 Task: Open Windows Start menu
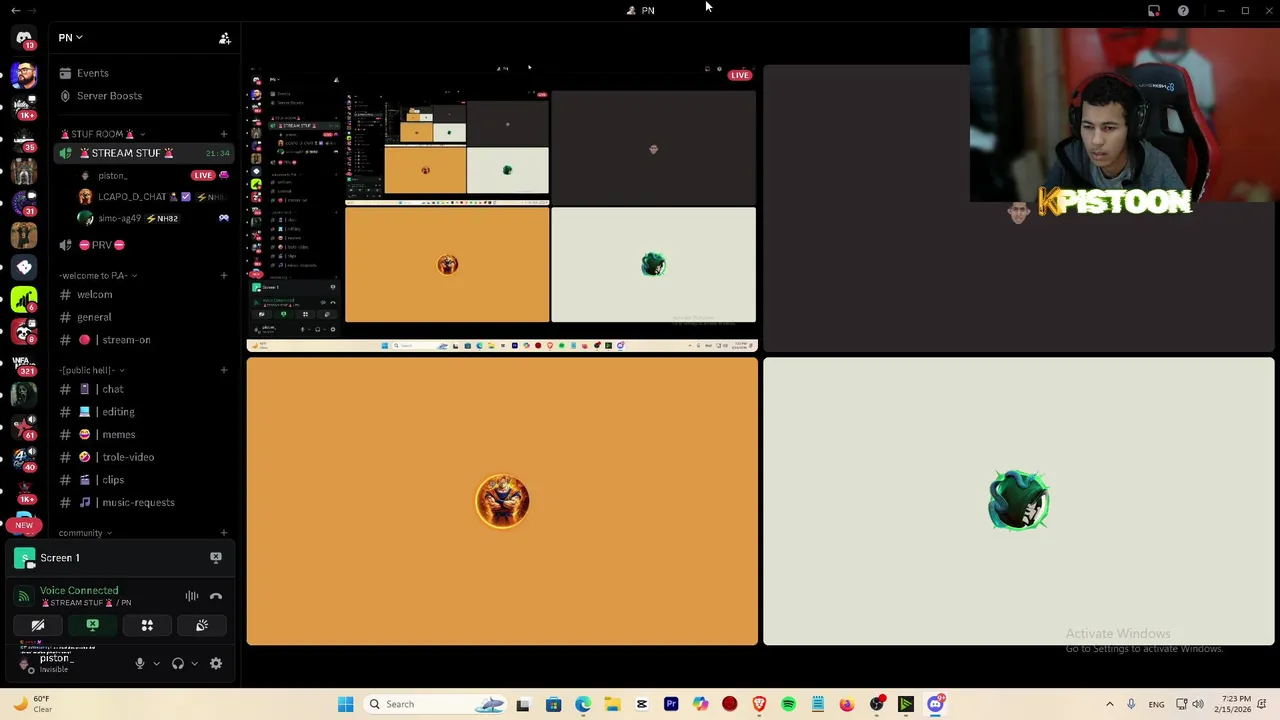point(346,704)
